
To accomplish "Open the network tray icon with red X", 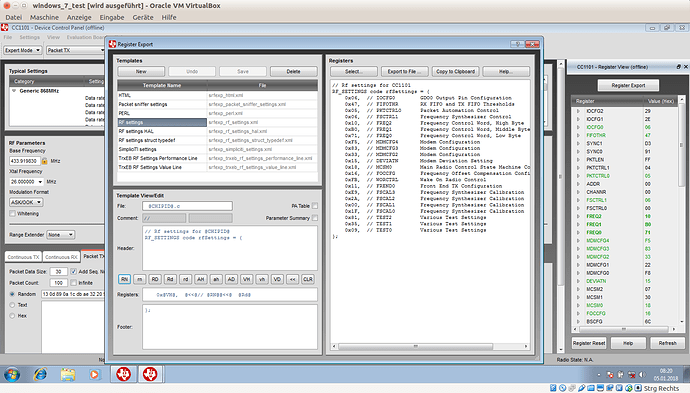I will [x=631, y=375].
